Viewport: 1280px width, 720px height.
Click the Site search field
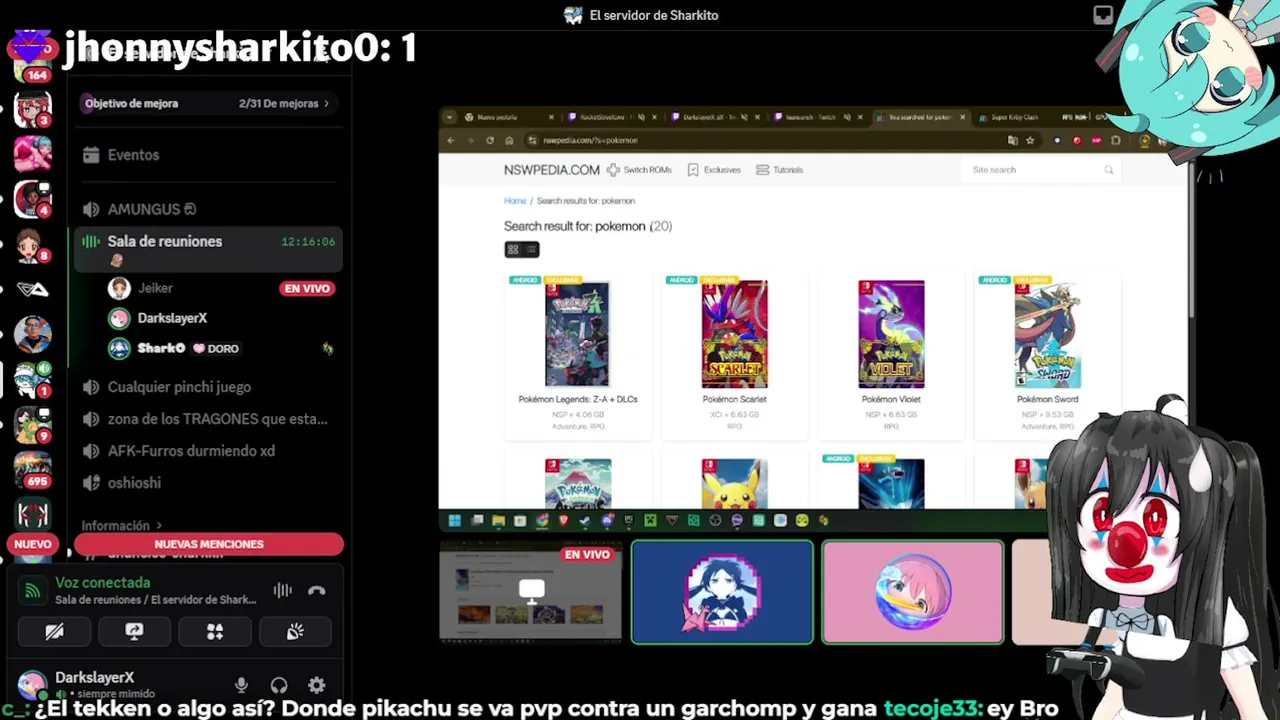tap(1040, 170)
